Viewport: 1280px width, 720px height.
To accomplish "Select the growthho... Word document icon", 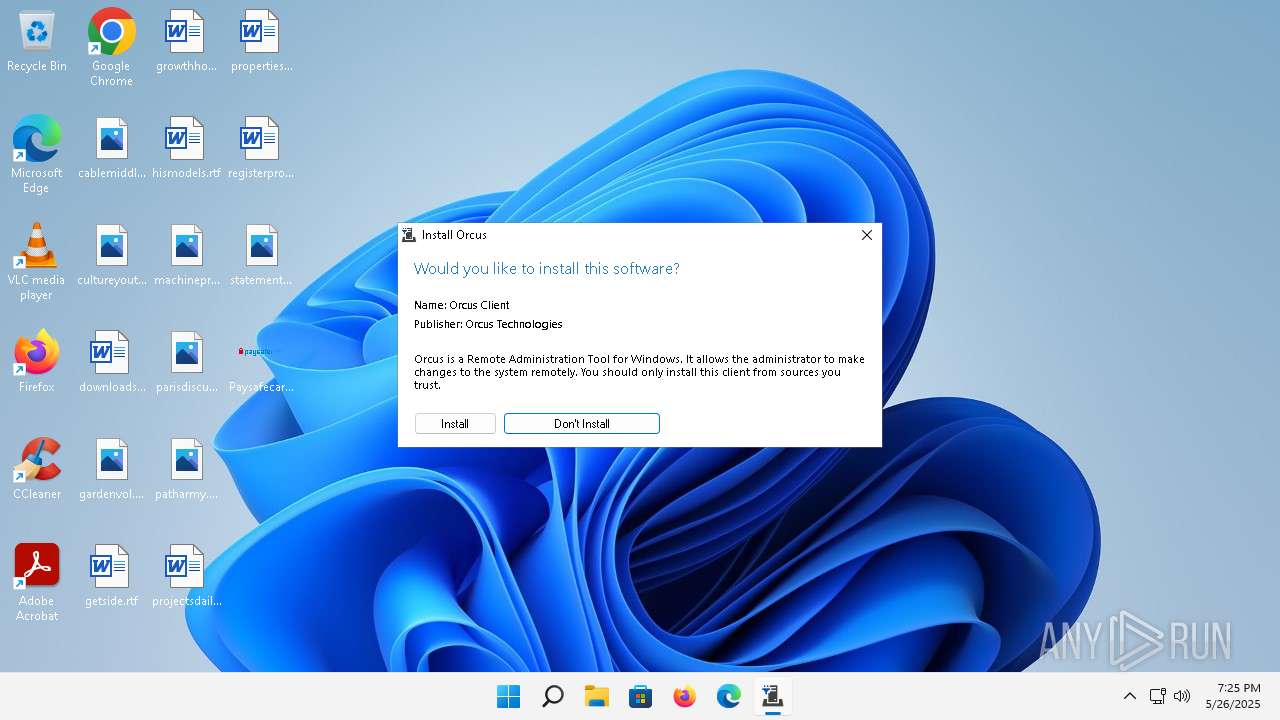I will point(186,42).
